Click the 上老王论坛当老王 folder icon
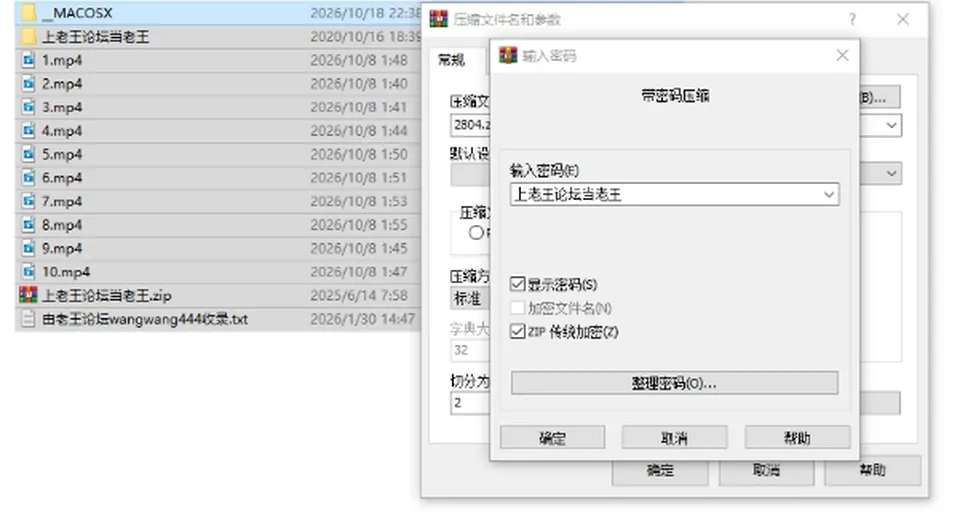The height and width of the screenshot is (521, 960). click(28, 37)
